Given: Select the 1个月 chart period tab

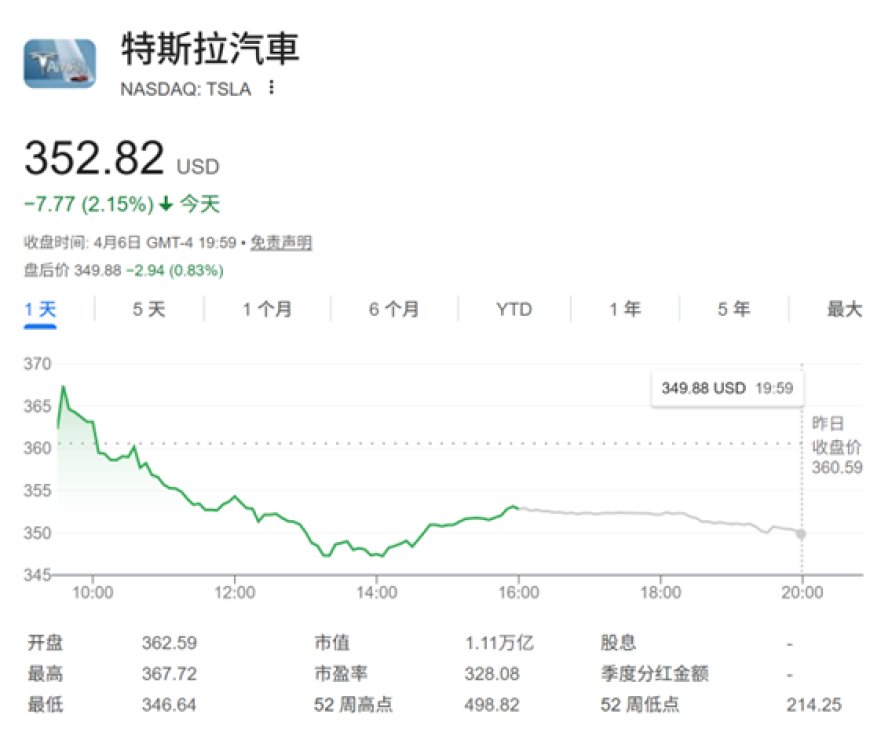Looking at the screenshot, I should [266, 310].
